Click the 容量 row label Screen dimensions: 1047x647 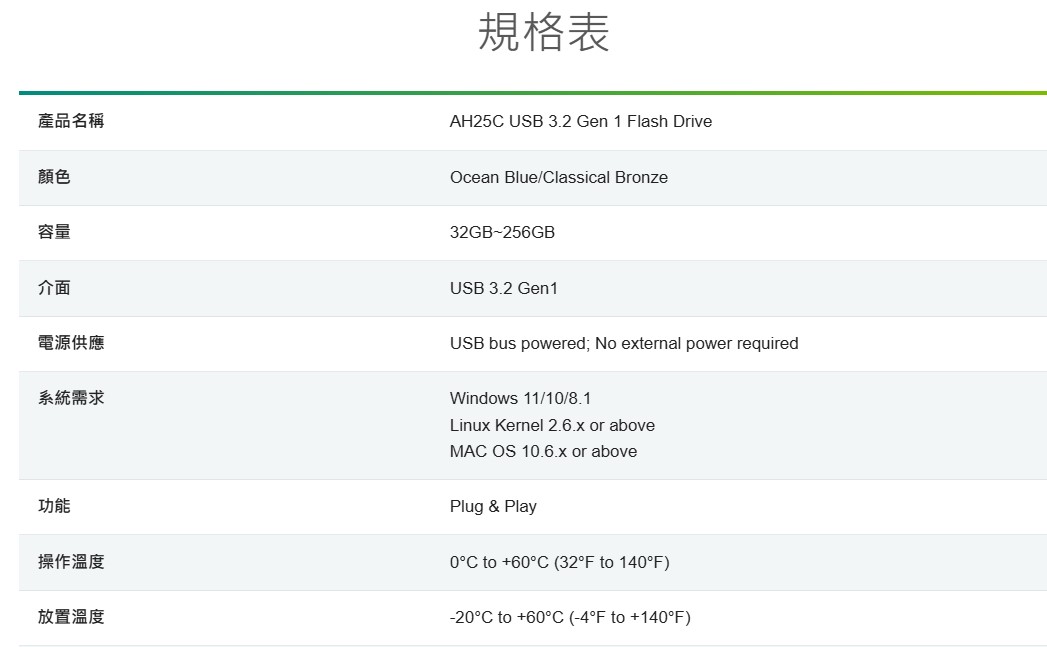[x=54, y=232]
